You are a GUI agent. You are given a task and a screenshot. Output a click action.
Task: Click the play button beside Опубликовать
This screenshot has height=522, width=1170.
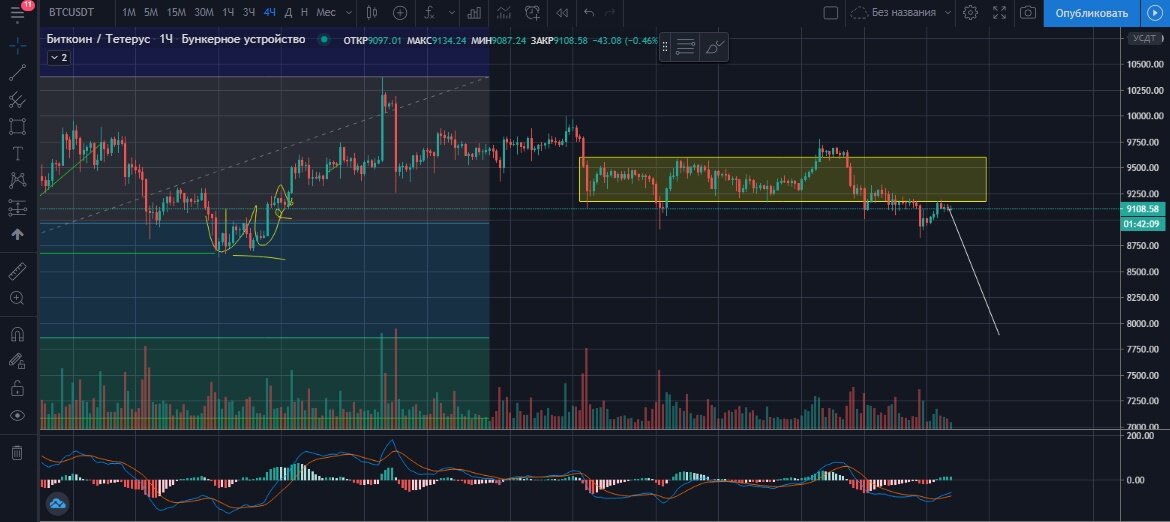coord(1154,13)
